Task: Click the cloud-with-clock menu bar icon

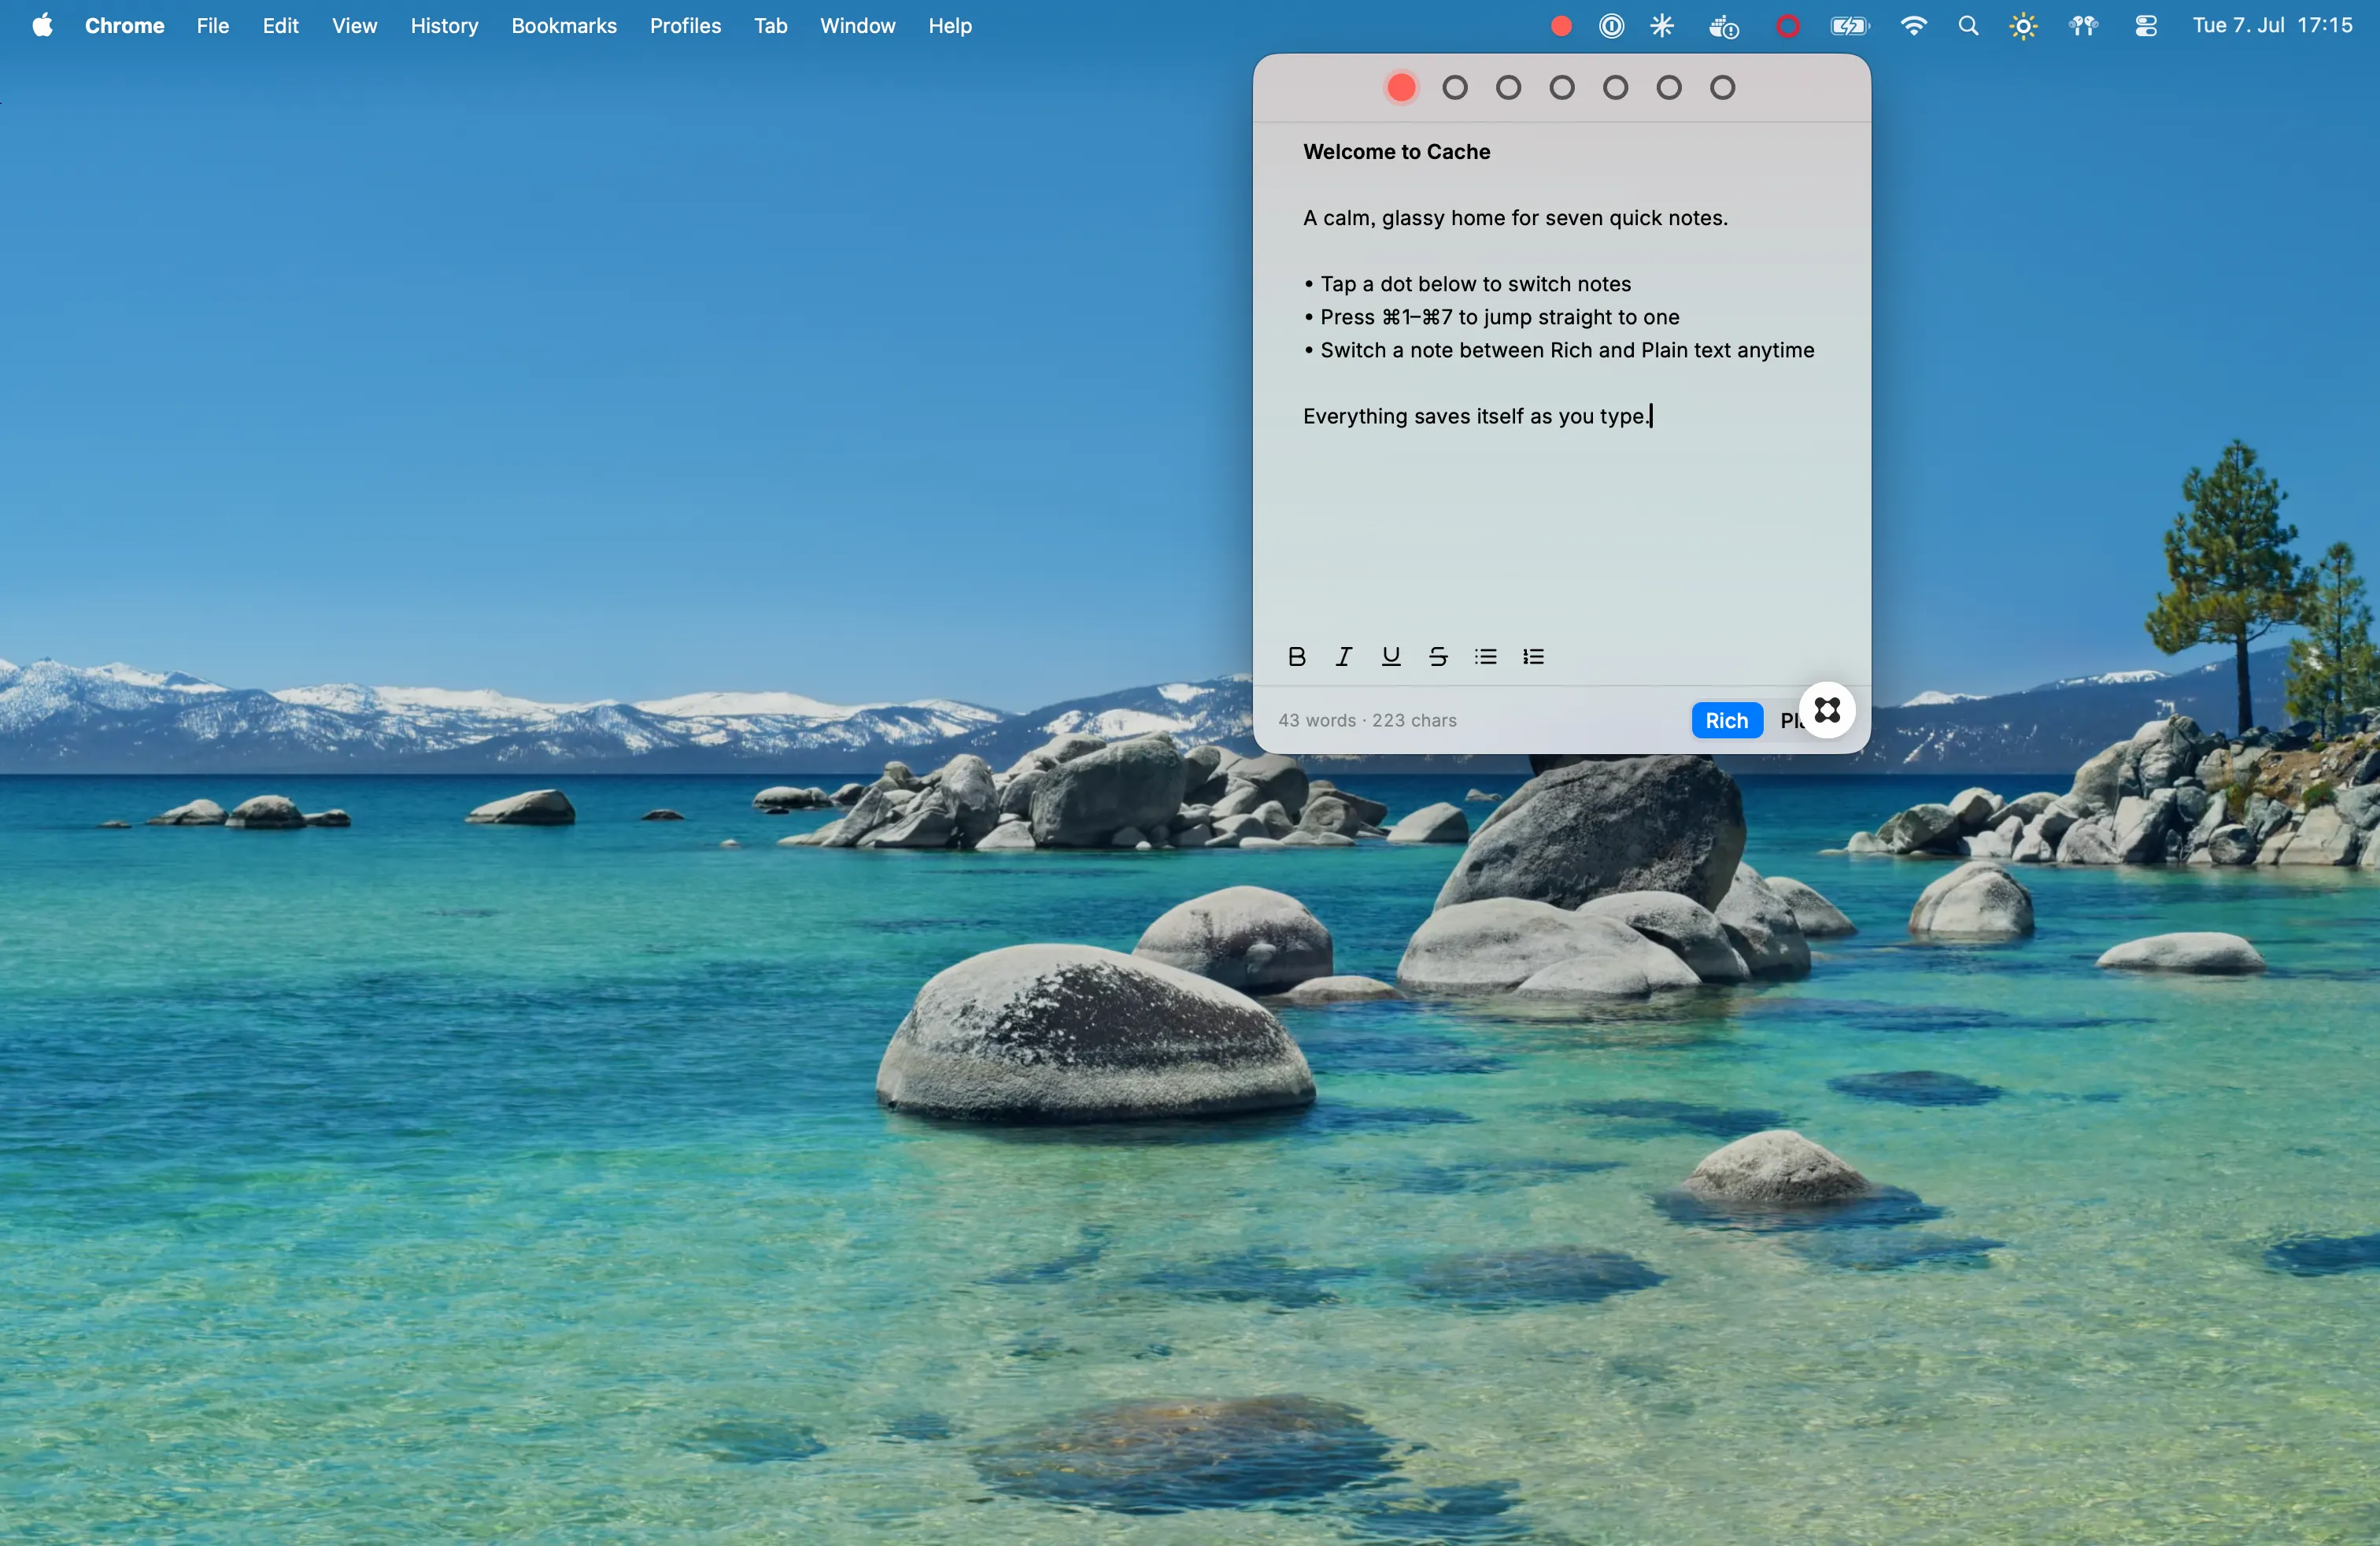Action: (1724, 27)
